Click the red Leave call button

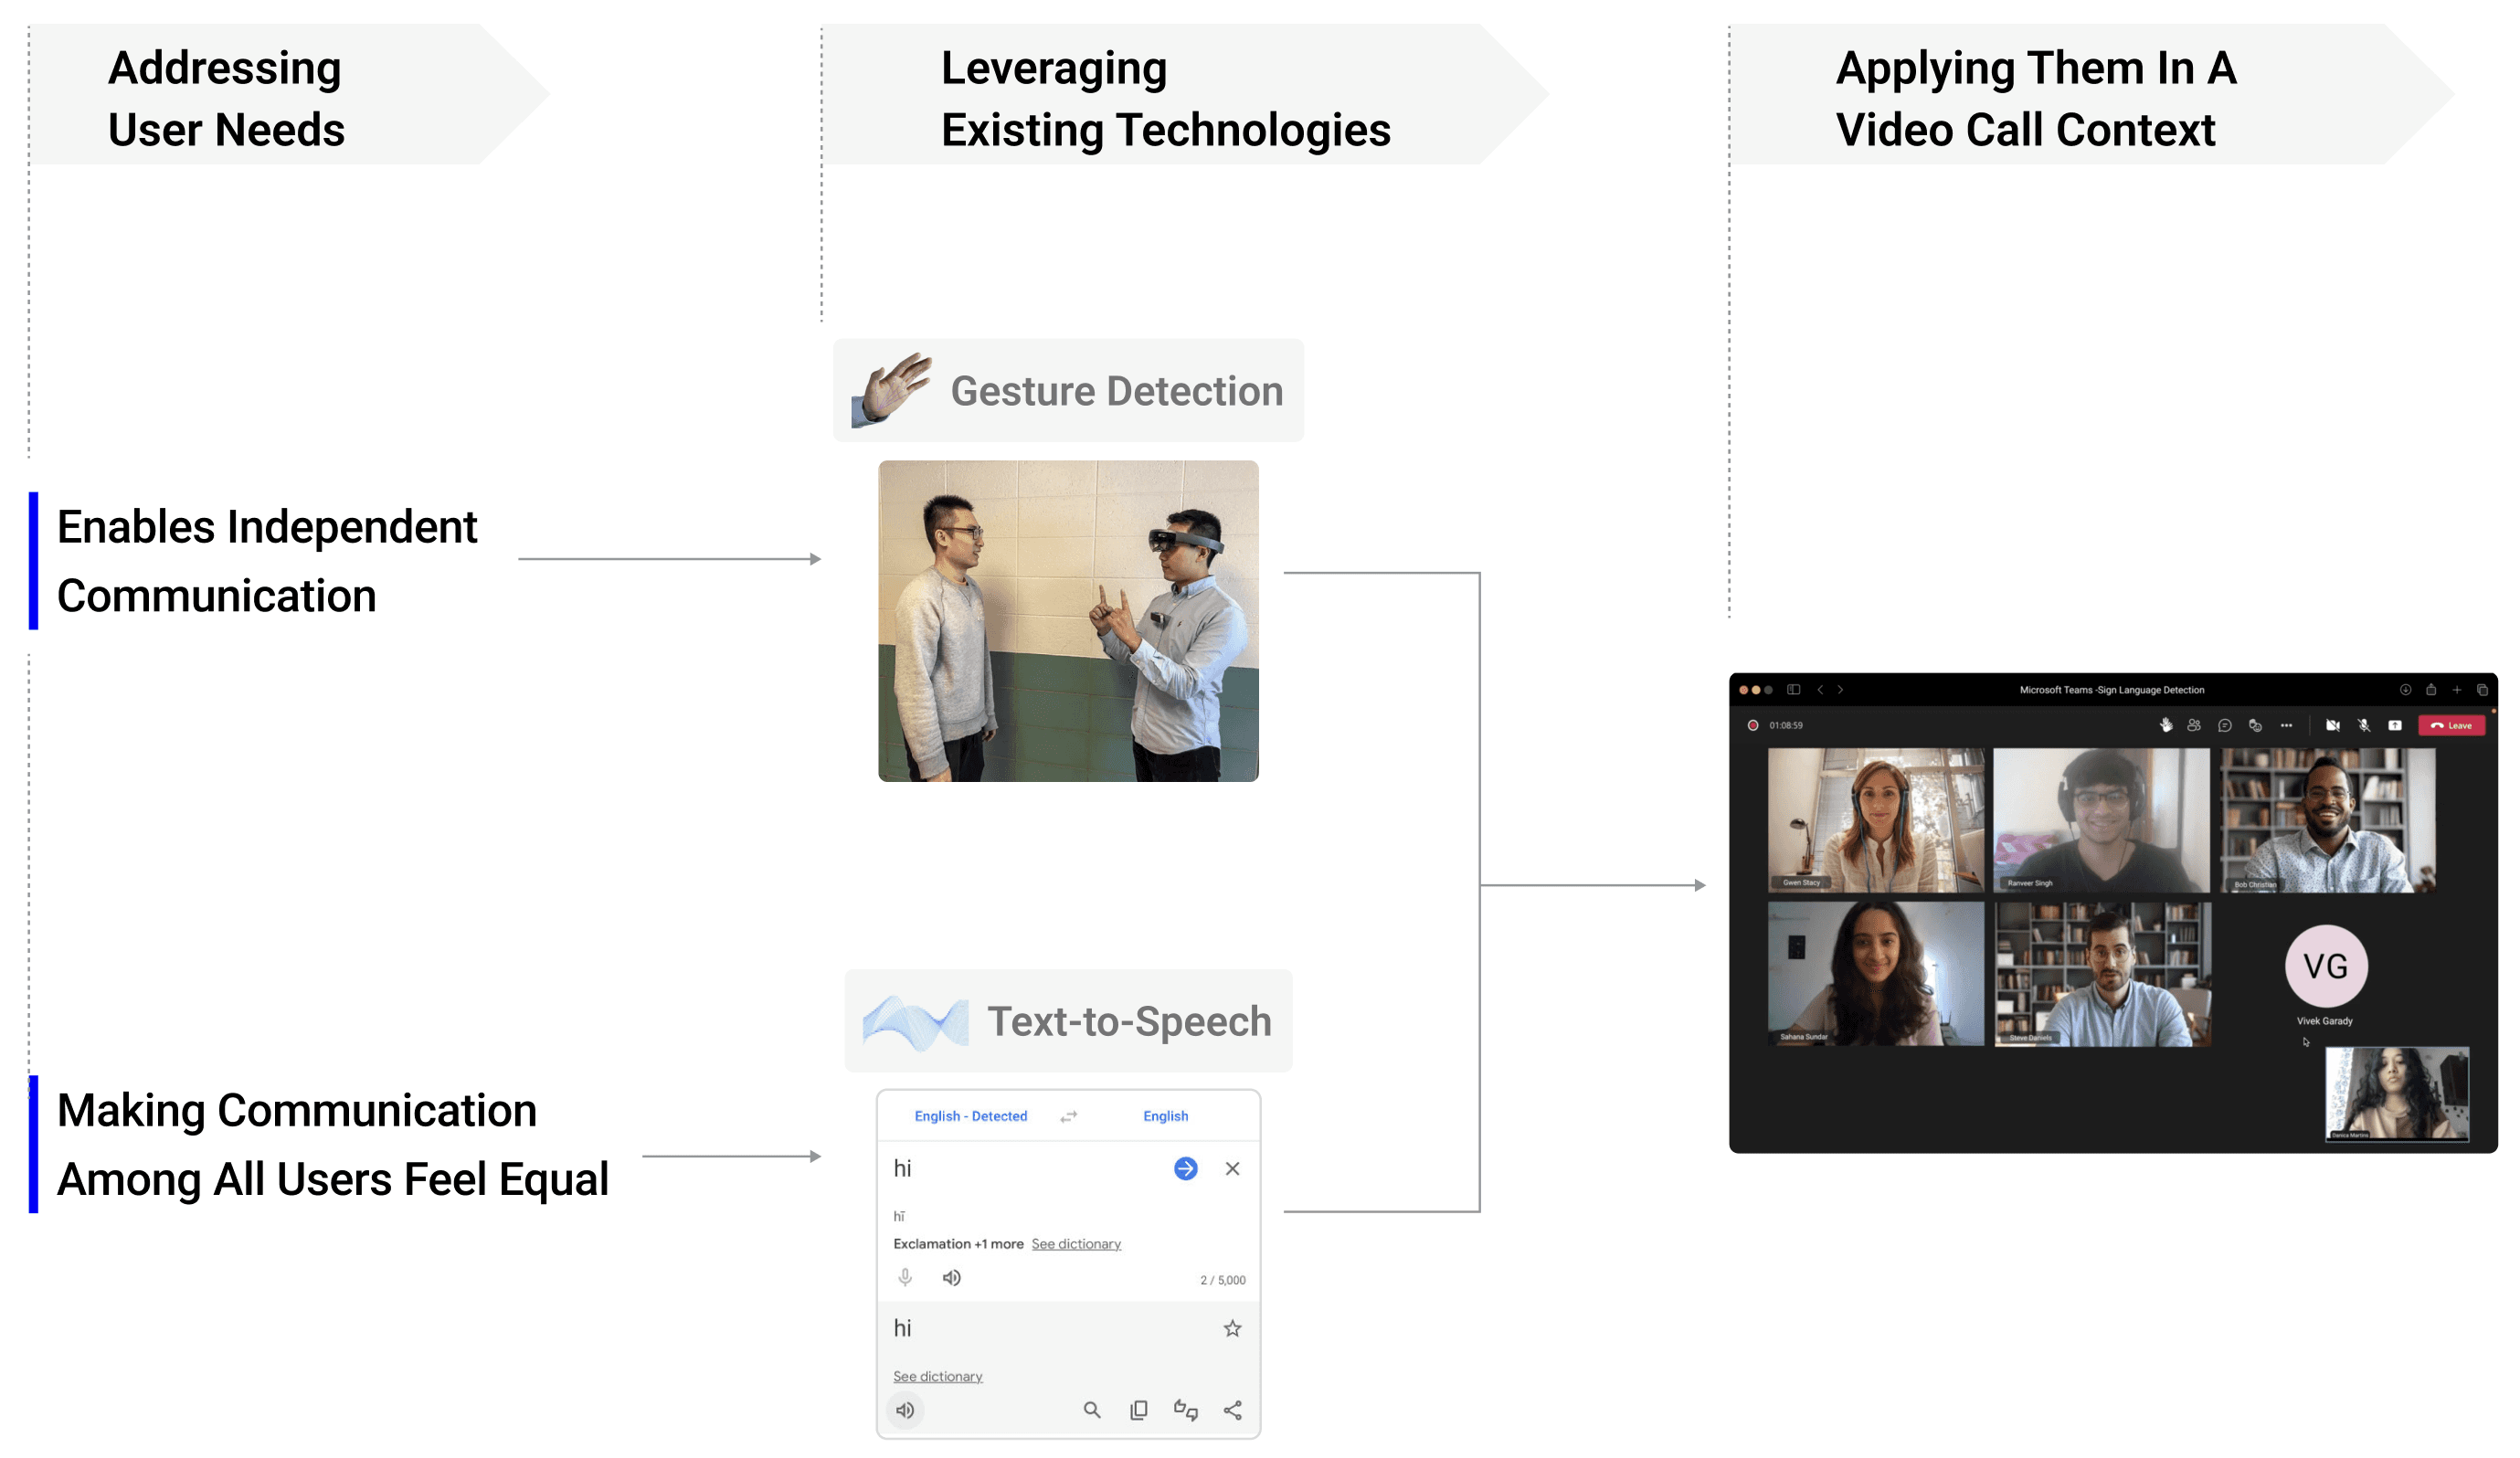pos(2452,725)
